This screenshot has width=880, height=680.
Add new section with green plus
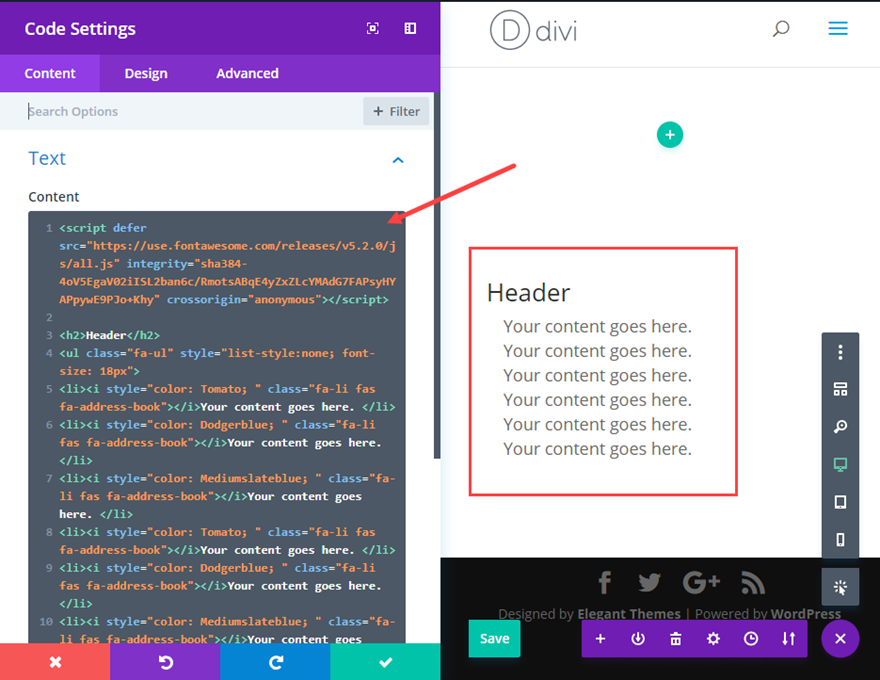(670, 135)
